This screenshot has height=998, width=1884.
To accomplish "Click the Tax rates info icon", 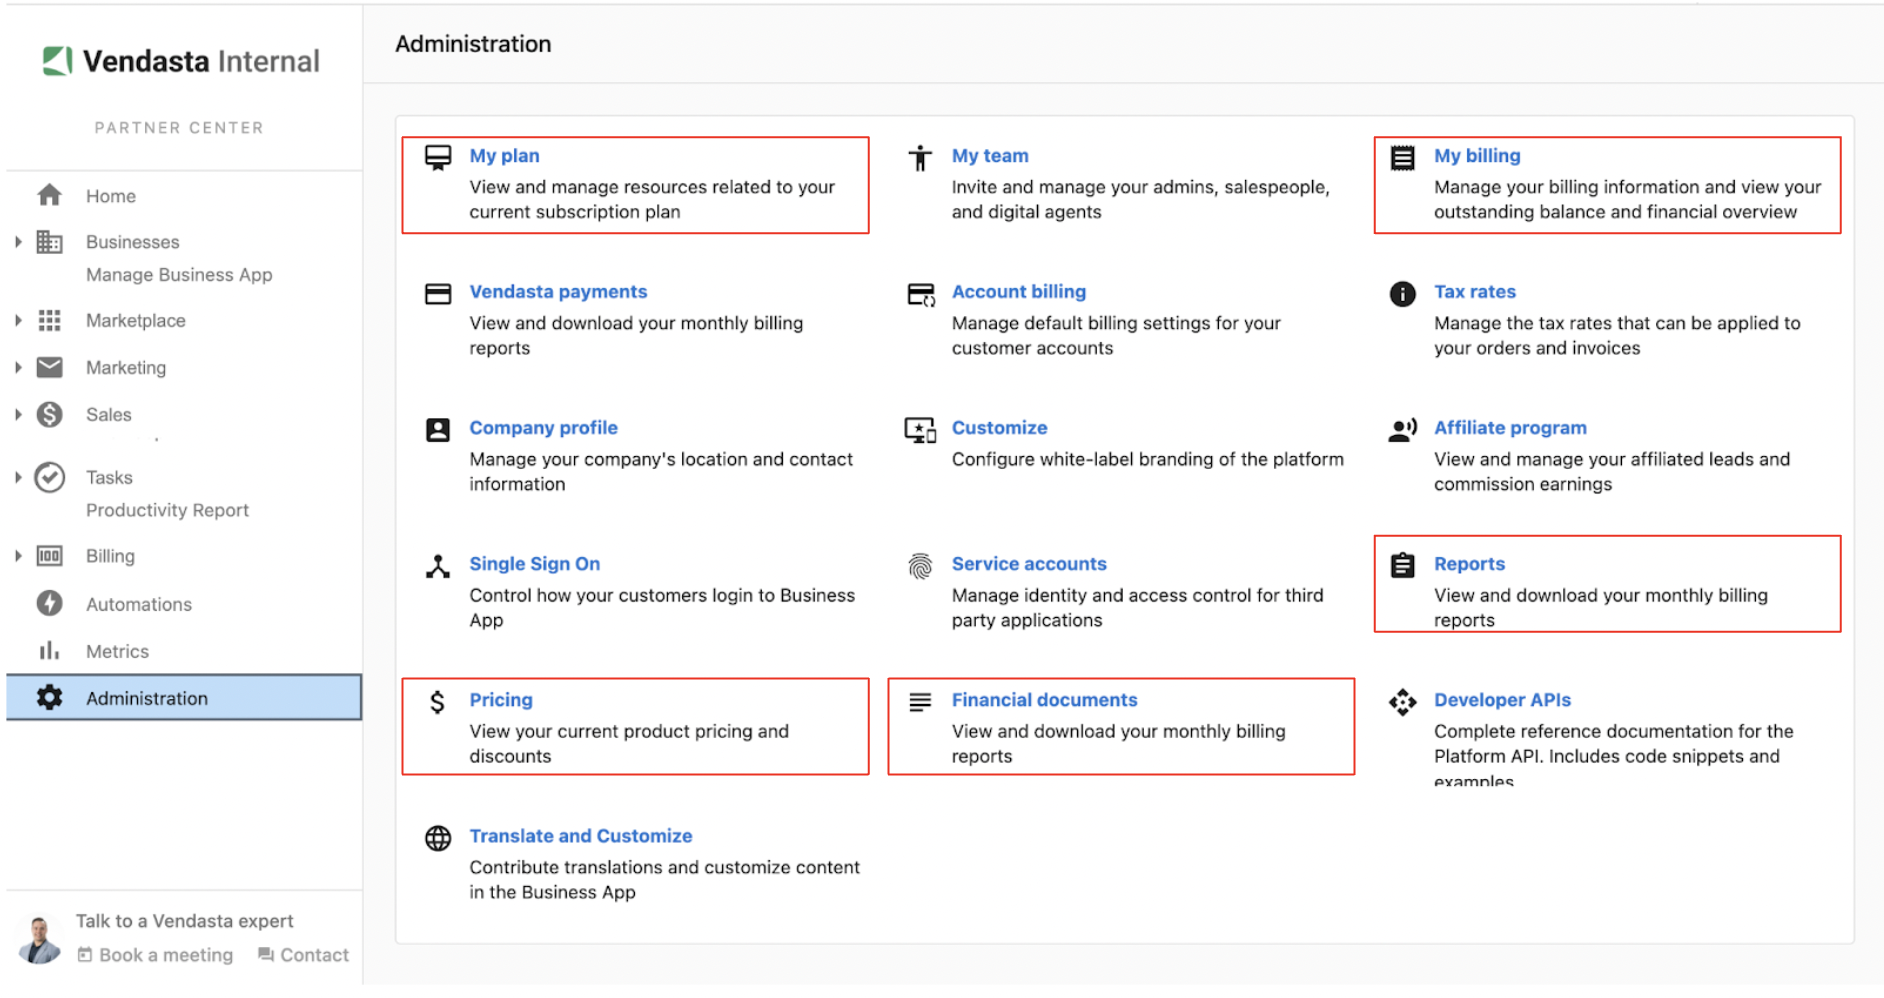I will tap(1403, 294).
